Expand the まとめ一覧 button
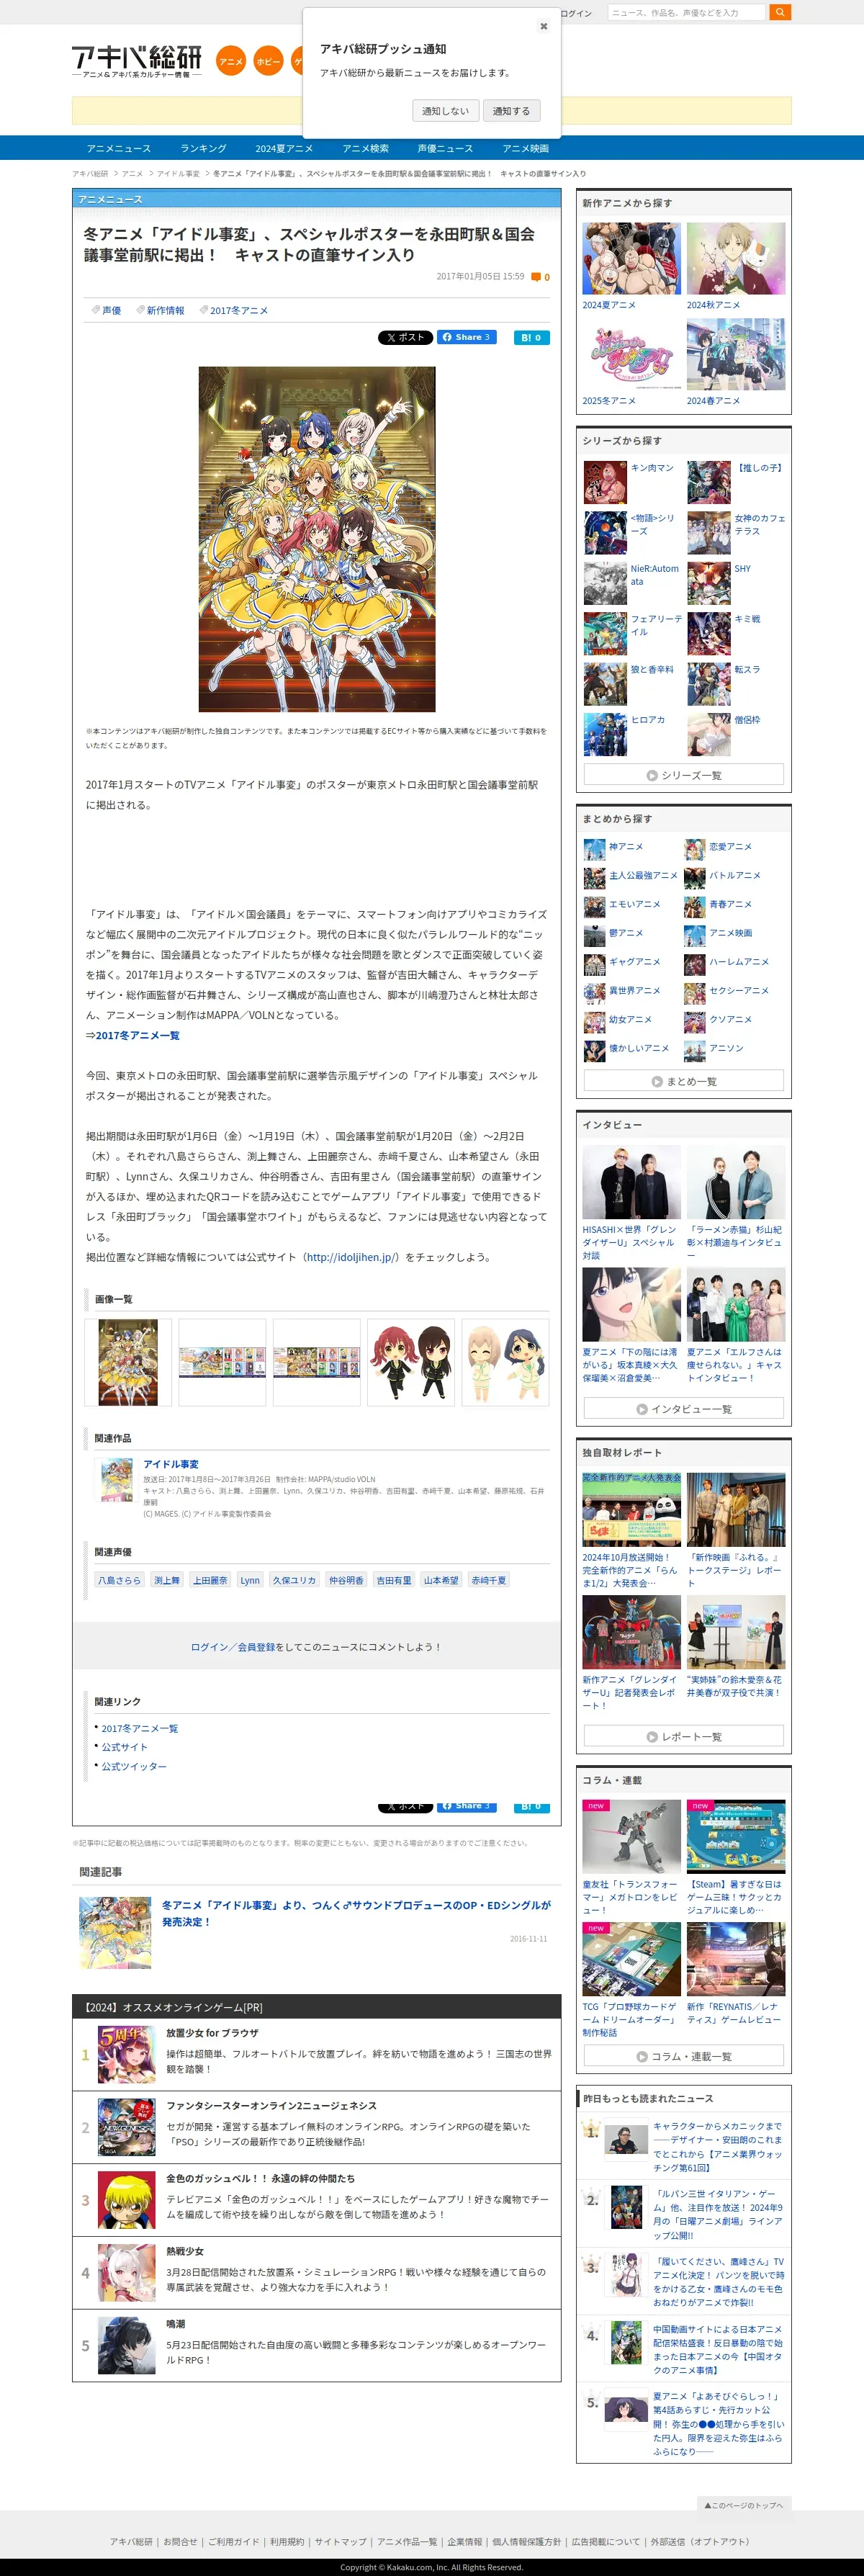This screenshot has height=2576, width=864. coord(684,1081)
